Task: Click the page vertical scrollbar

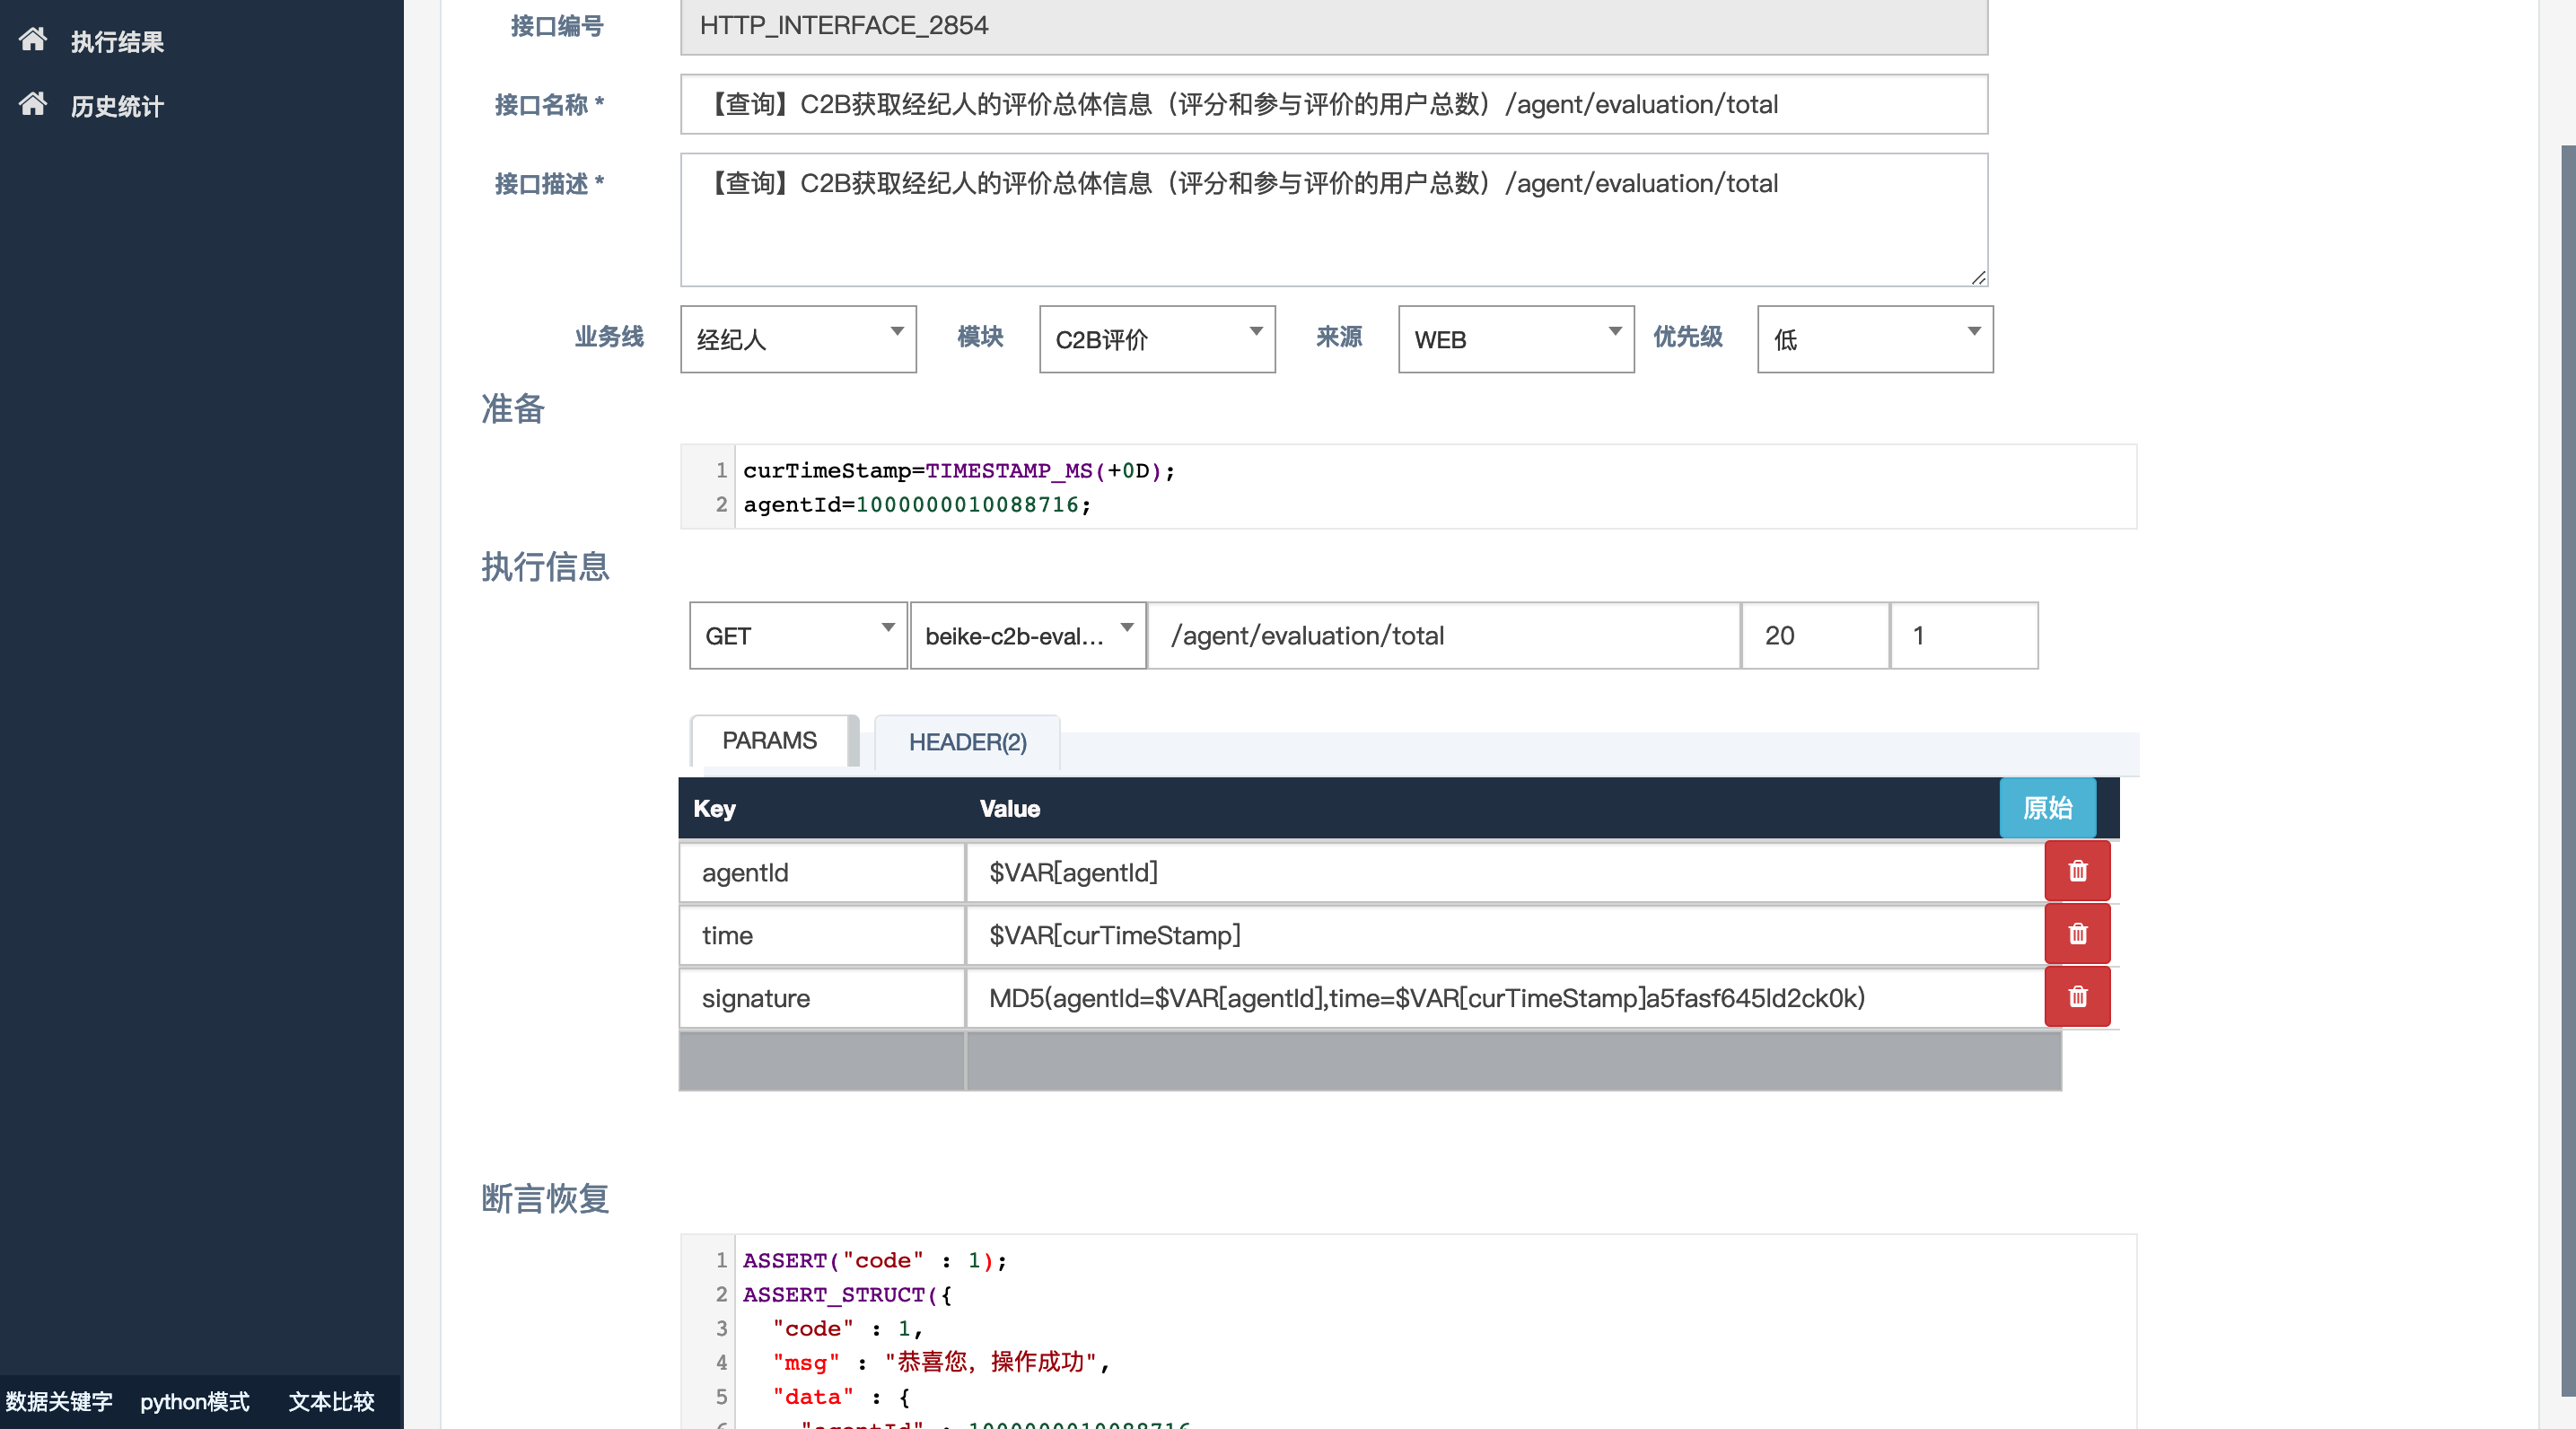Action: tap(2567, 770)
